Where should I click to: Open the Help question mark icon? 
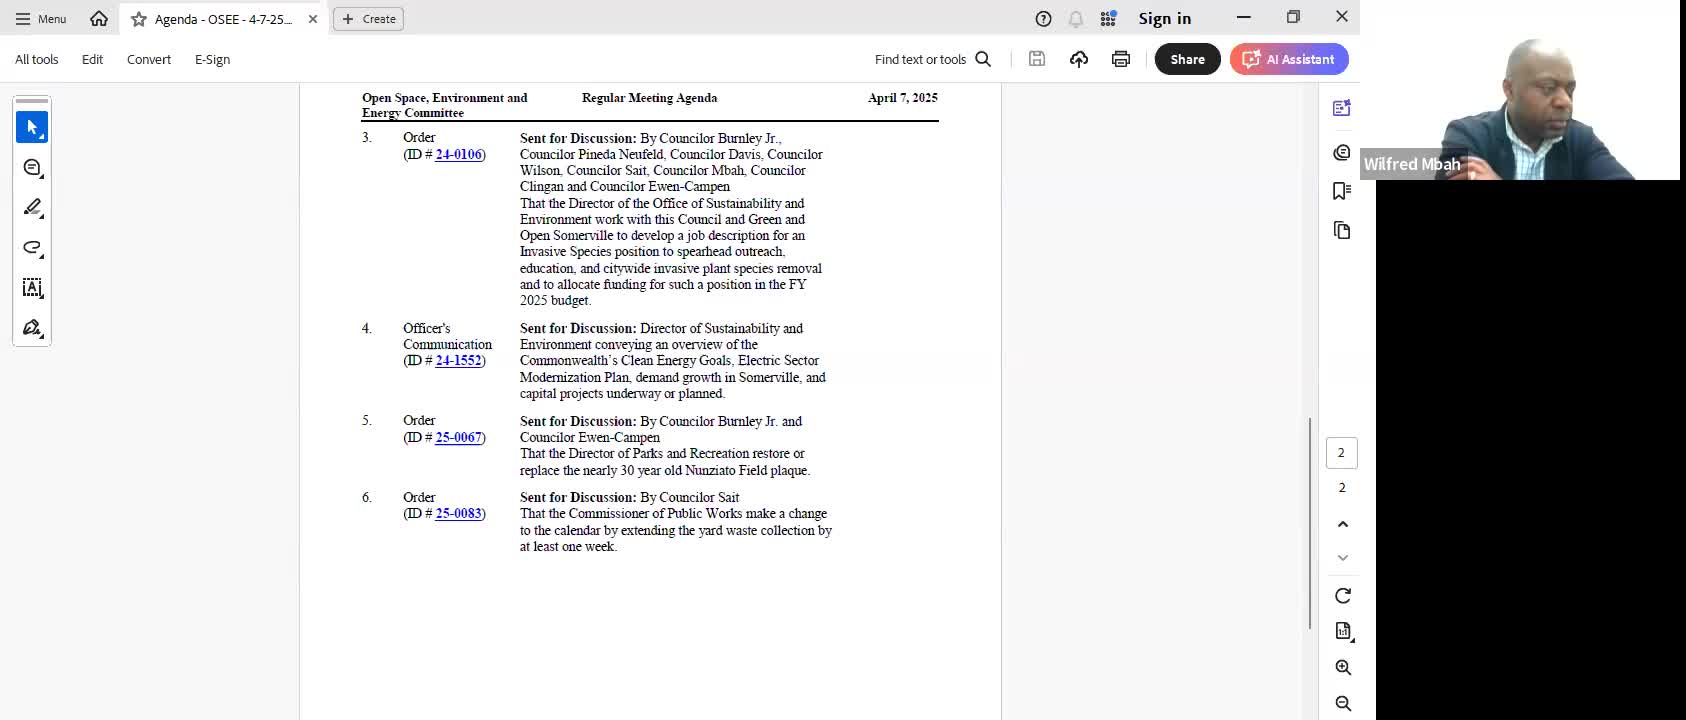click(1043, 19)
